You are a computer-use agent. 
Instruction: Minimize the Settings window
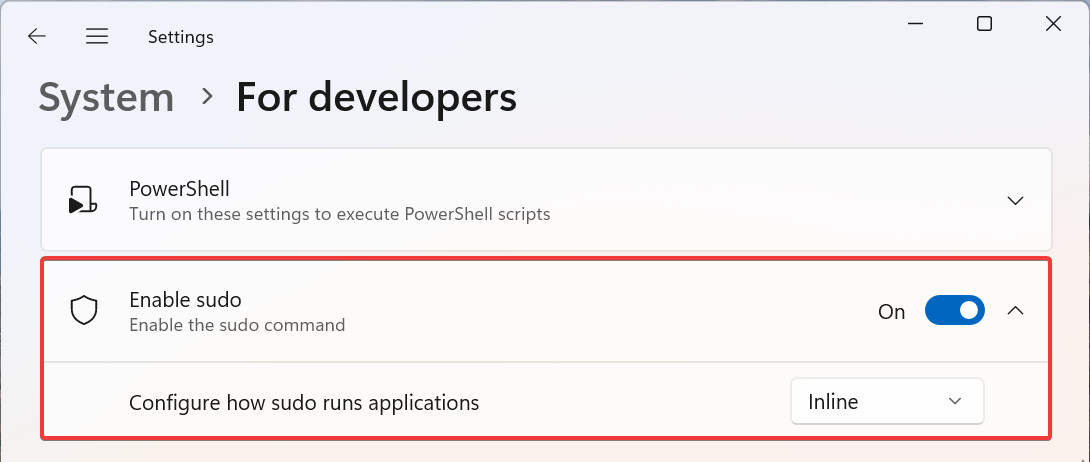pyautogui.click(x=916, y=24)
